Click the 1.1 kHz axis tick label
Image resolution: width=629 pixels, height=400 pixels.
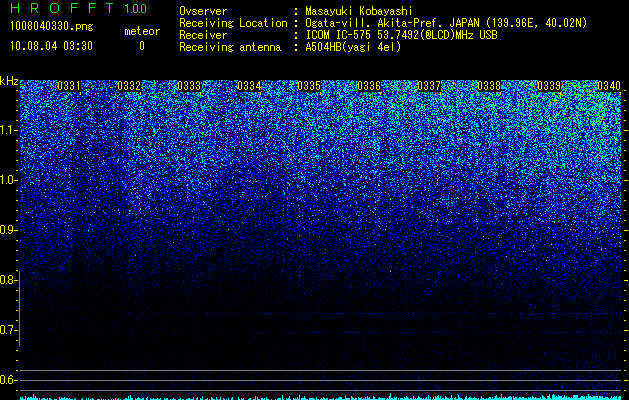[x=7, y=130]
